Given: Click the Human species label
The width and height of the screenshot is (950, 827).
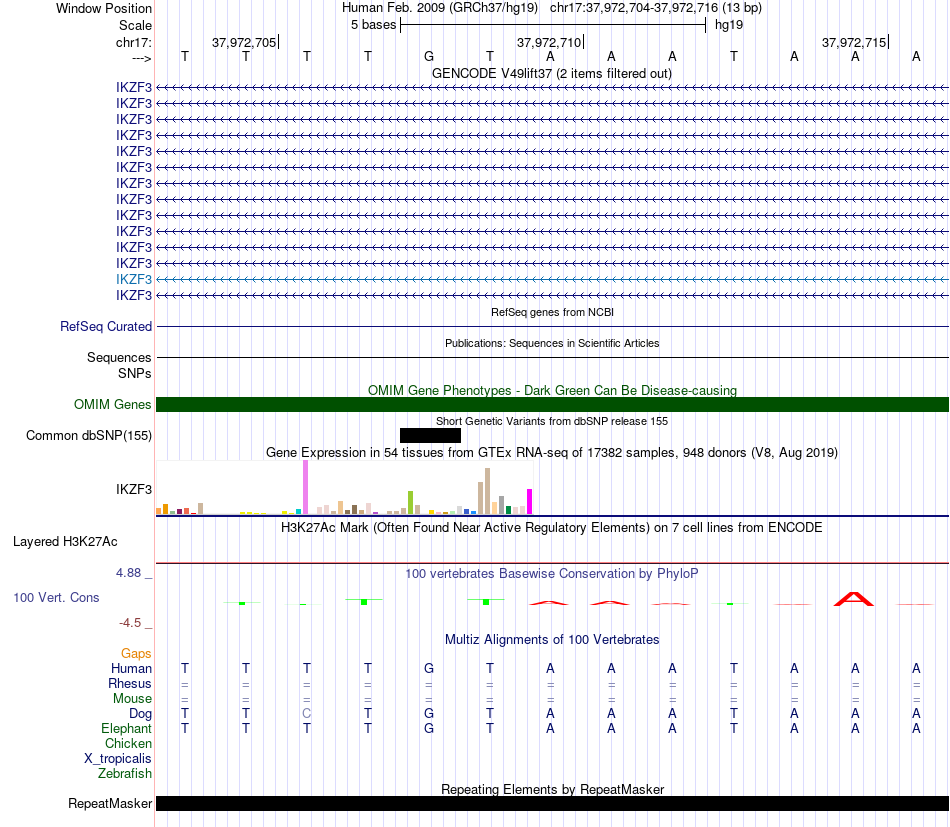Looking at the screenshot, I should [131, 668].
